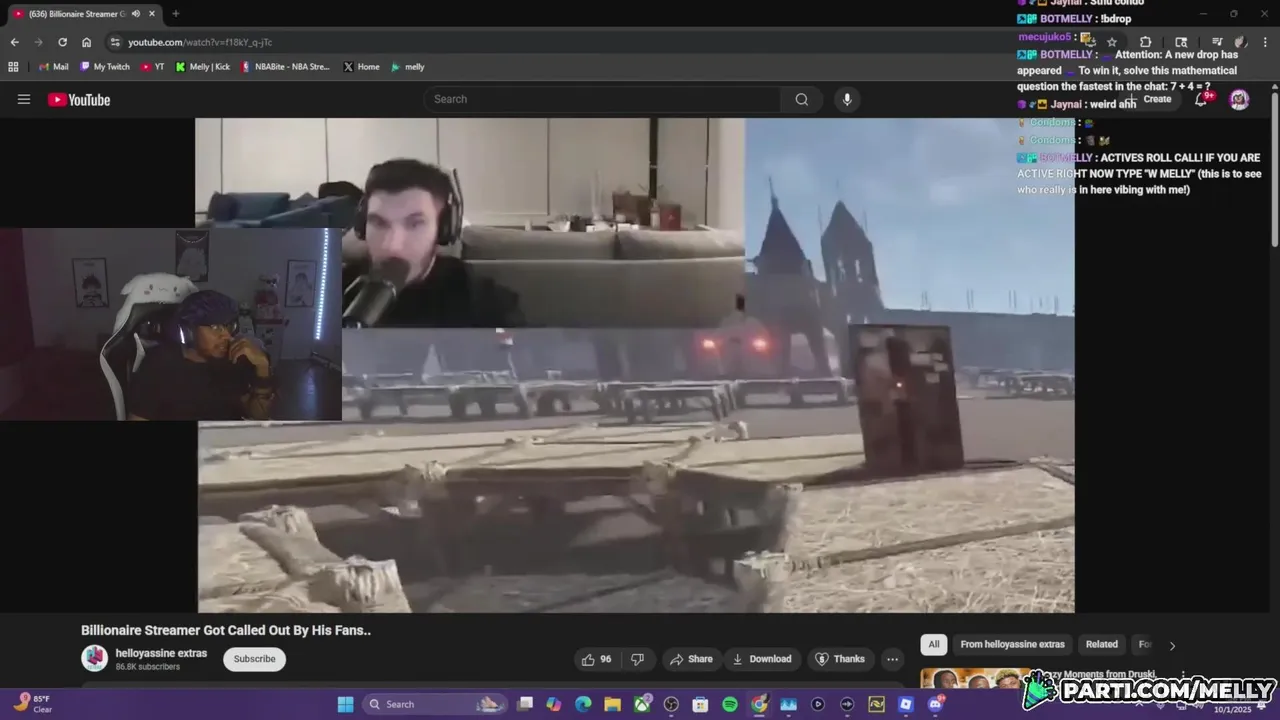Open the melly bookmark
The height and width of the screenshot is (720, 1280).
[408, 67]
